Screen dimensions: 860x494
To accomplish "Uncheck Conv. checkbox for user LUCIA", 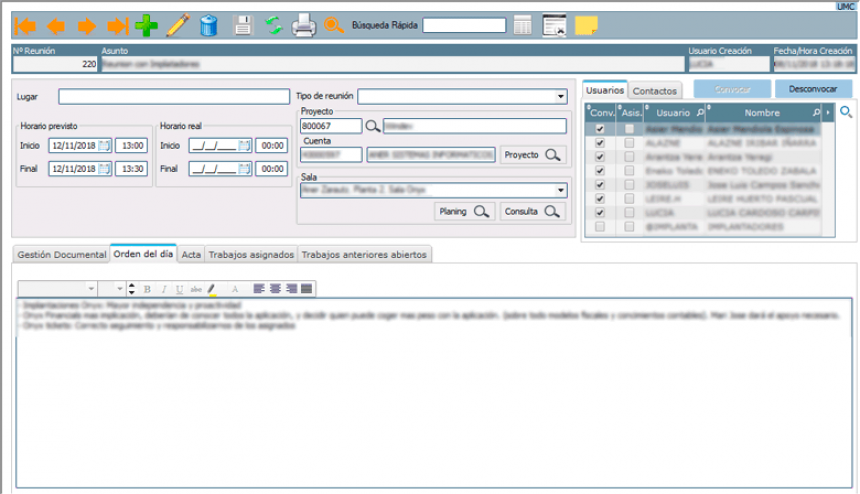I will [599, 213].
